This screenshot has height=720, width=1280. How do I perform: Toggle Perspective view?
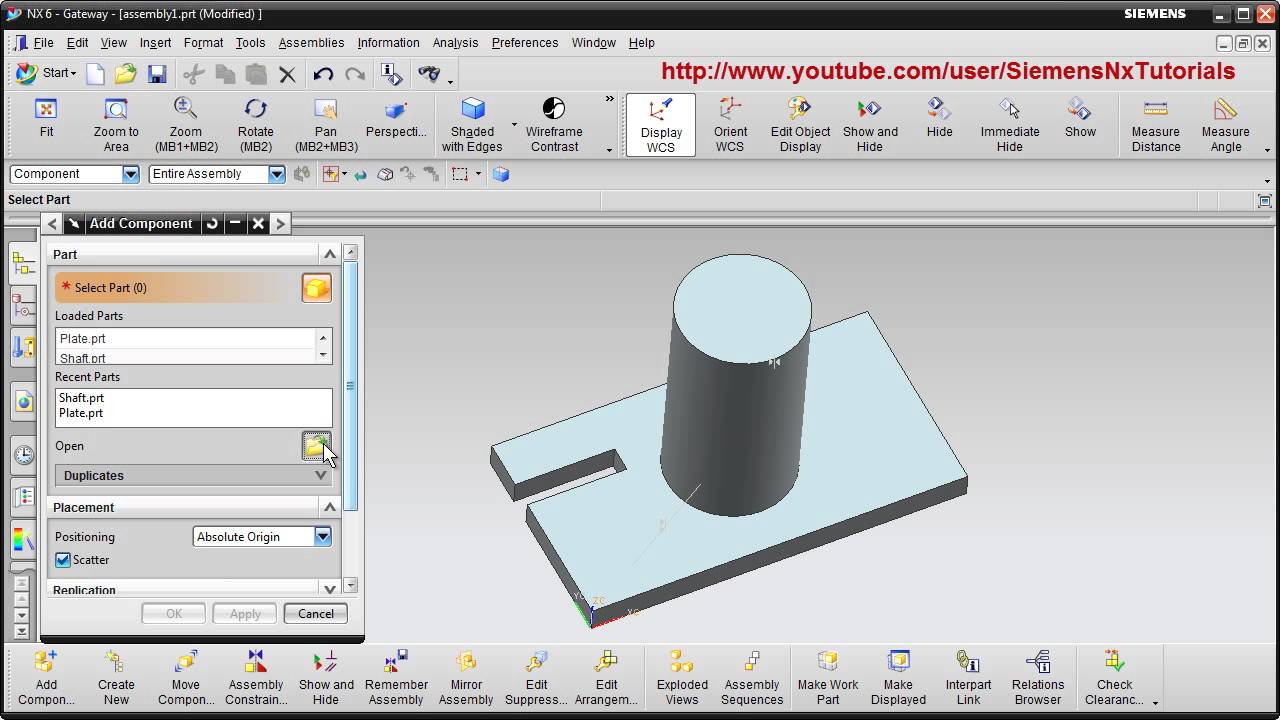(x=396, y=109)
